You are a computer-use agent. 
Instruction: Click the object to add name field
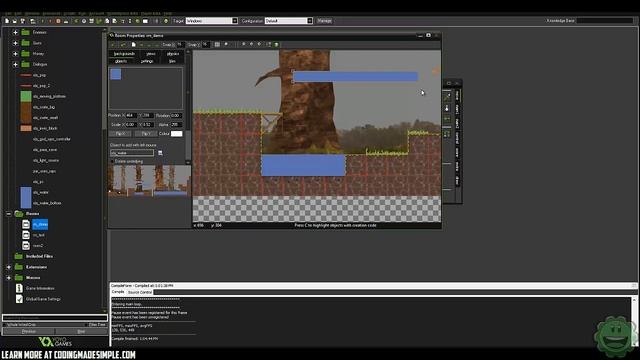point(132,153)
